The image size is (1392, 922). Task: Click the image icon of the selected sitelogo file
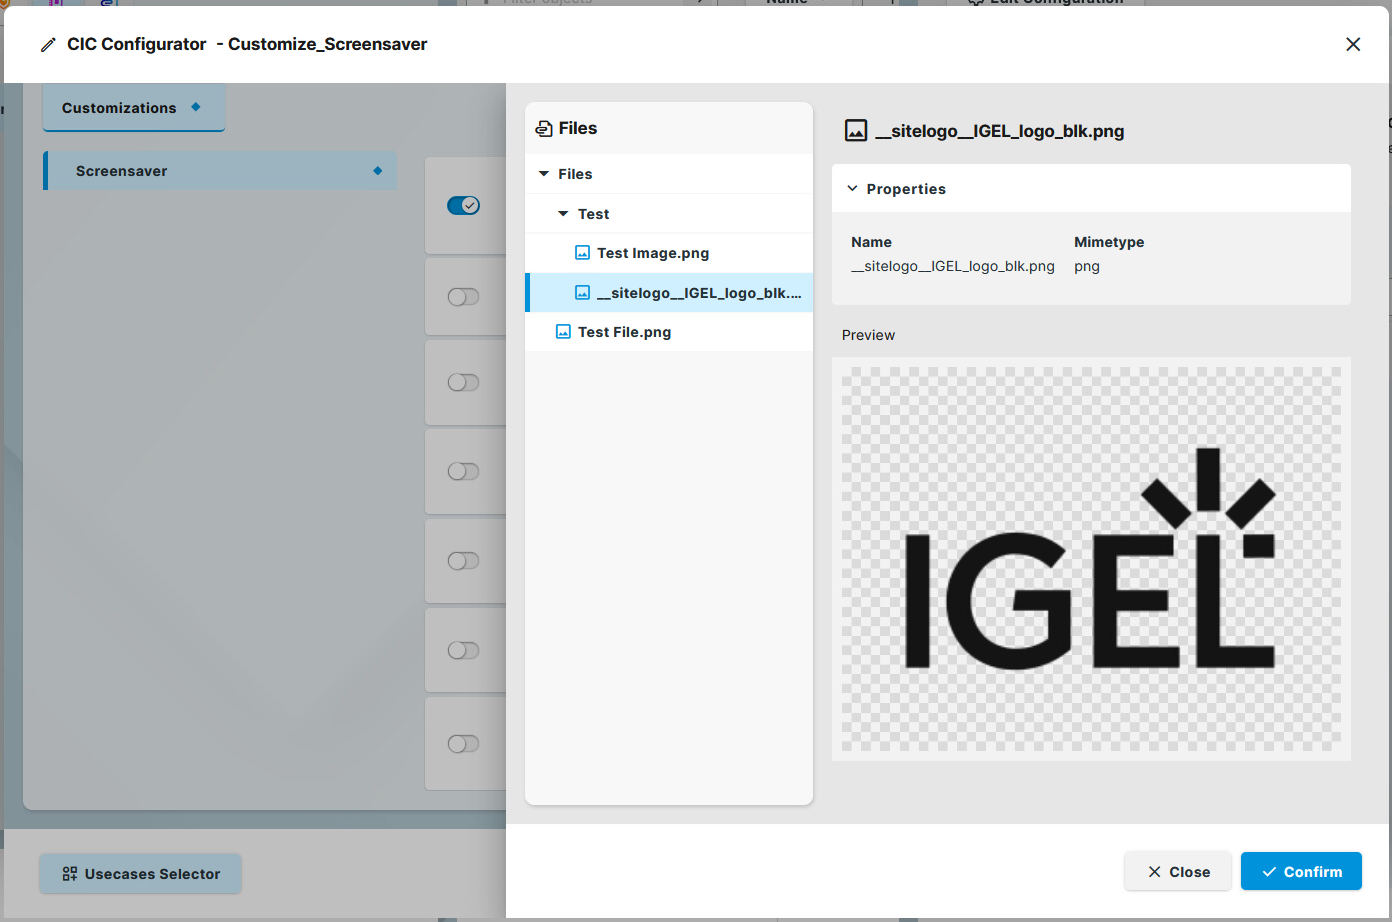pos(582,293)
